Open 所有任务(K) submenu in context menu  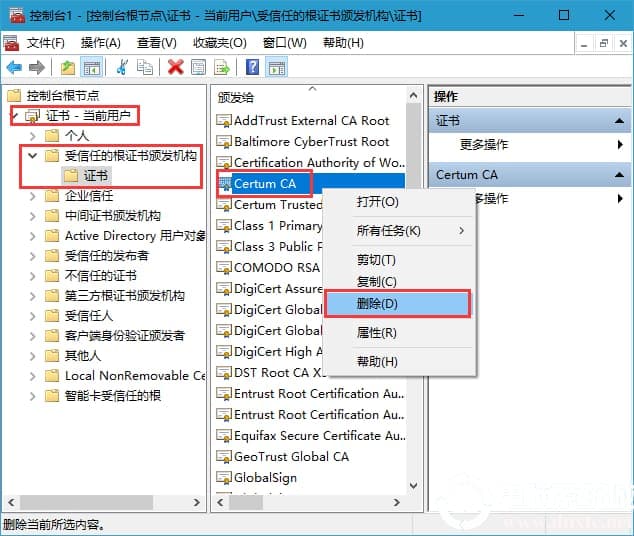click(399, 231)
